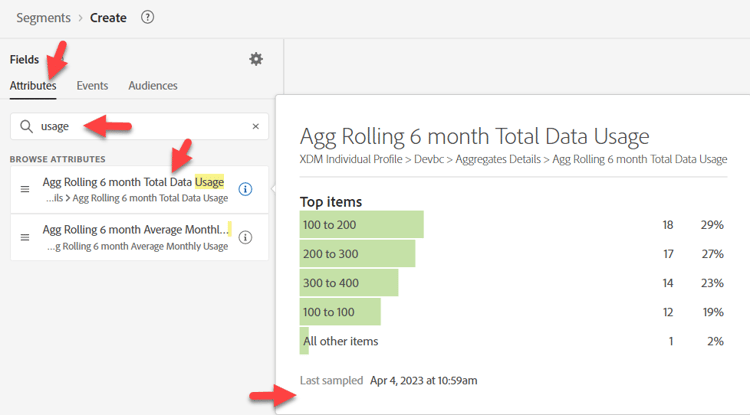Image resolution: width=750 pixels, height=415 pixels.
Task: Click the count 12
Action: coord(668,312)
